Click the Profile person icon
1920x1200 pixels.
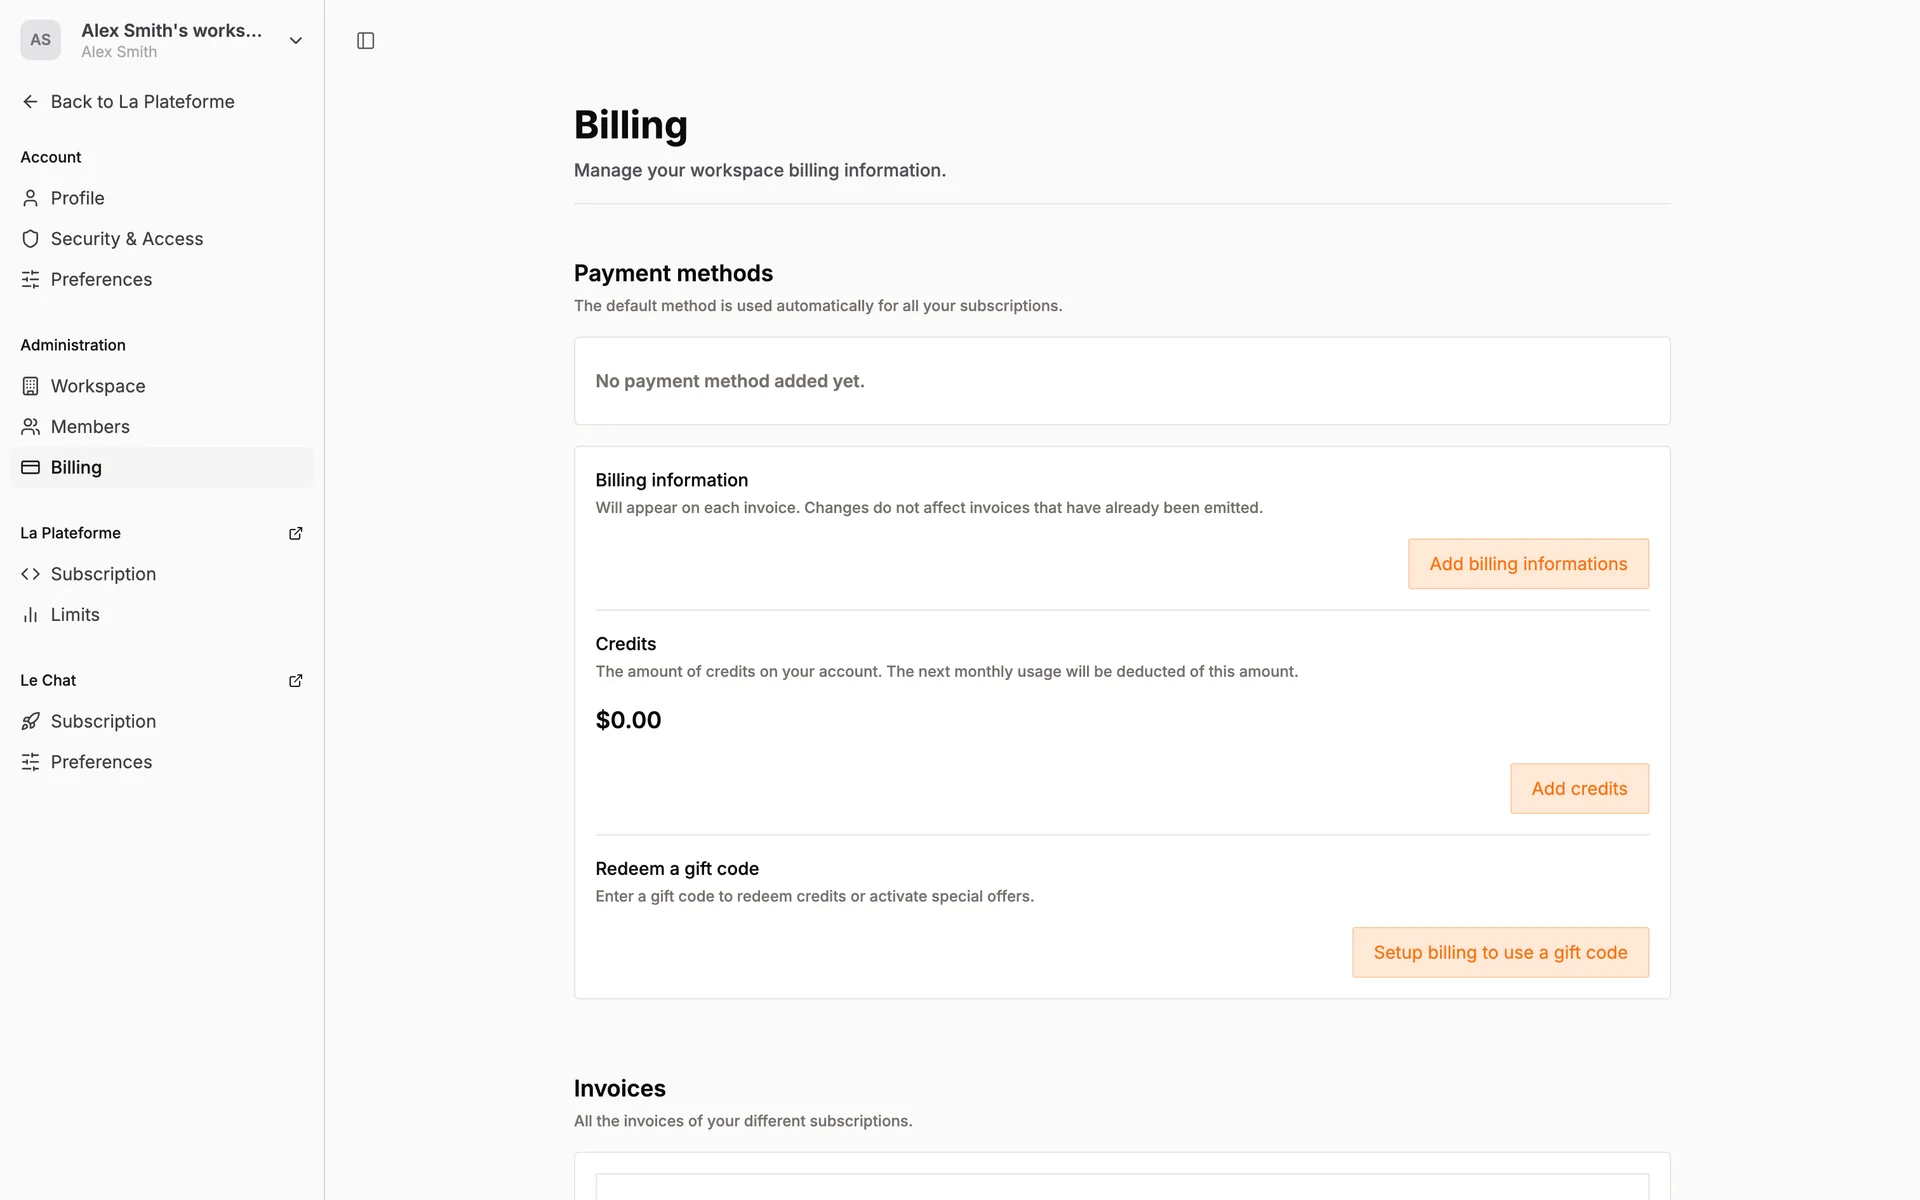[30, 198]
